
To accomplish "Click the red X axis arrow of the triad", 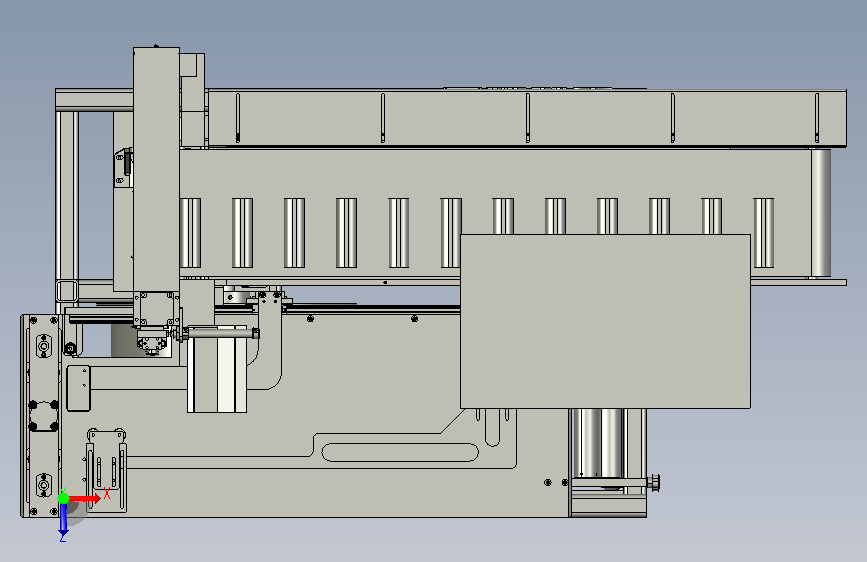I will [x=85, y=498].
